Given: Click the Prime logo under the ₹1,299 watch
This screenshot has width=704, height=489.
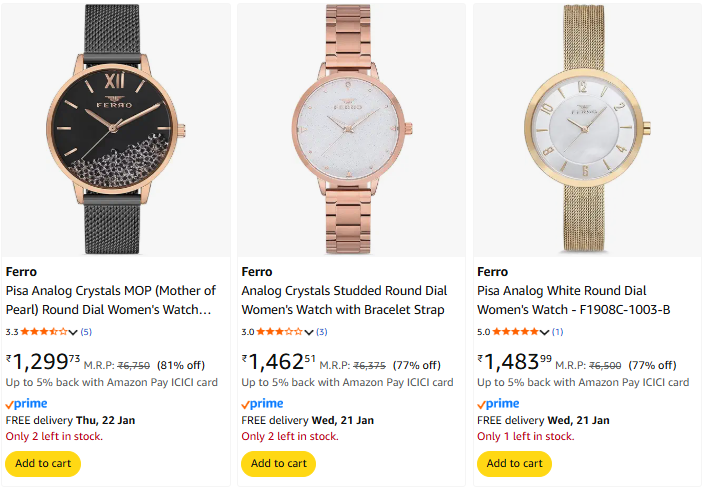Looking at the screenshot, I should coord(27,404).
